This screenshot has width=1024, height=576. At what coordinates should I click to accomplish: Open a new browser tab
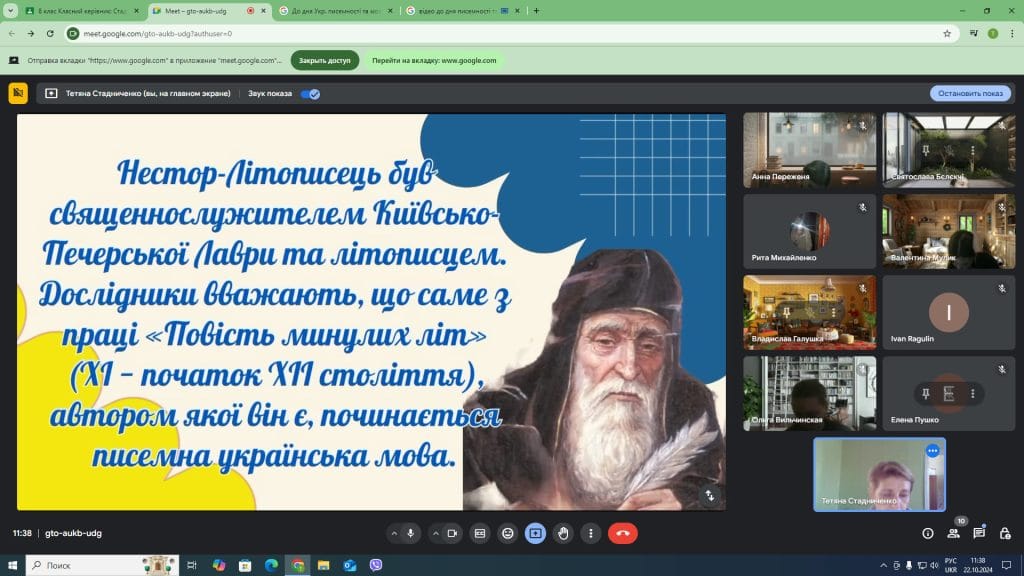pyautogui.click(x=537, y=10)
